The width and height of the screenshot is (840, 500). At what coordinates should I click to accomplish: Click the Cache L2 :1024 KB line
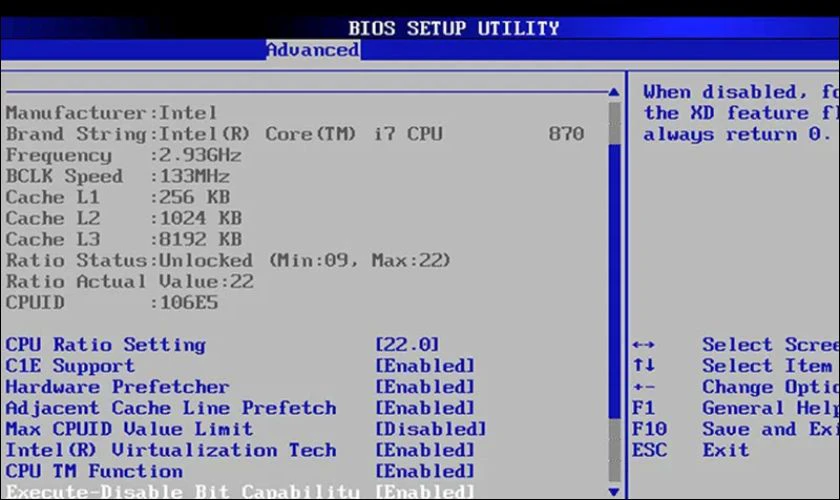(x=123, y=218)
